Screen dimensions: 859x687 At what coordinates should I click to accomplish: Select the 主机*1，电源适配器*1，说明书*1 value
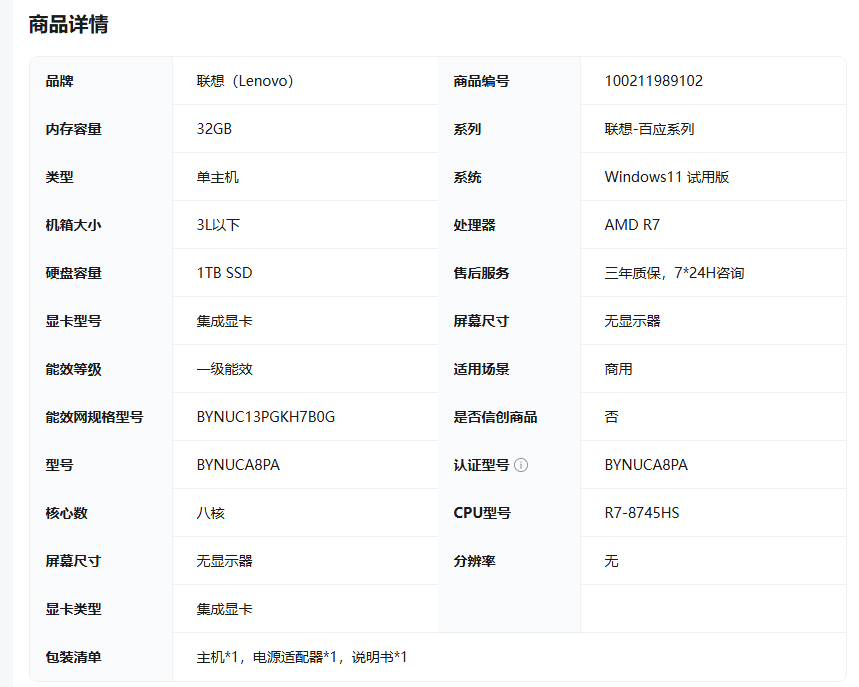[x=302, y=657]
